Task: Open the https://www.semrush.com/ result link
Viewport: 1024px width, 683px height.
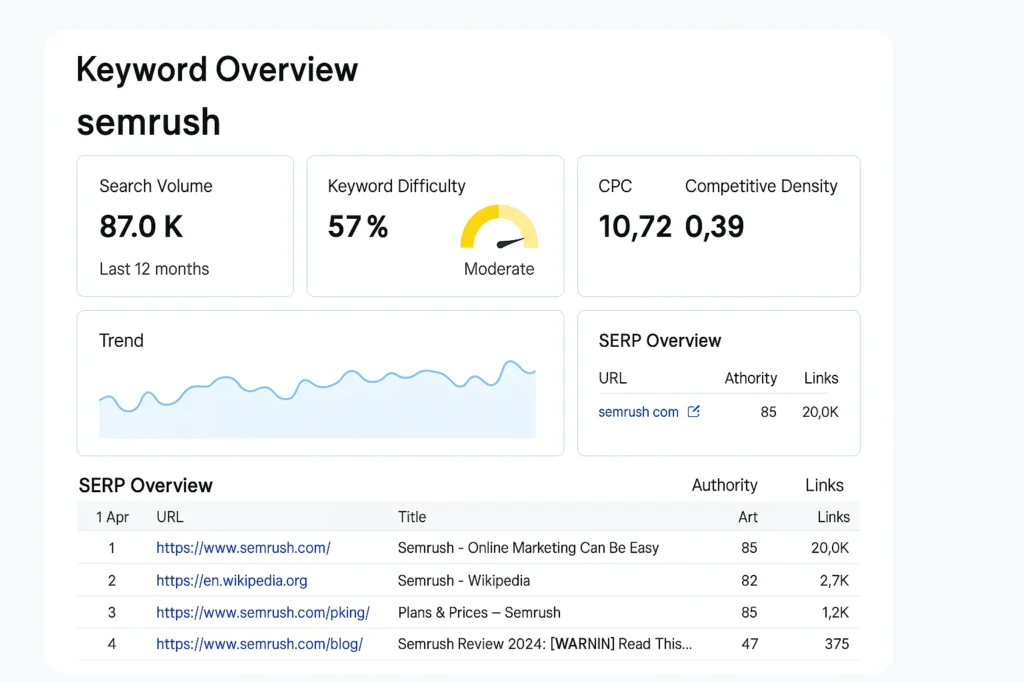Action: click(x=243, y=548)
